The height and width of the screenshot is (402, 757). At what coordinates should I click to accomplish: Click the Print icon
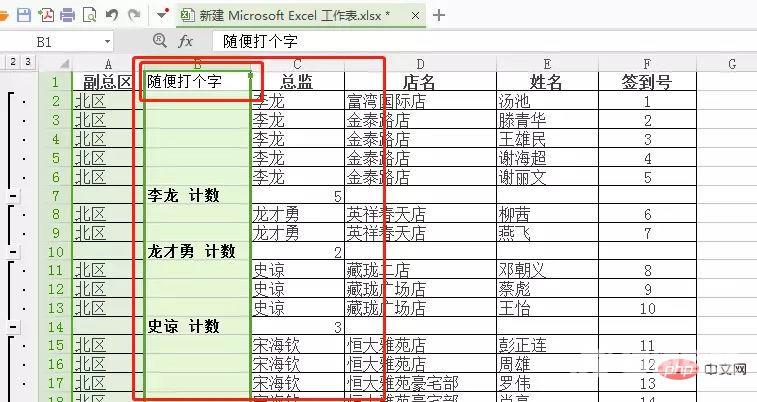coord(68,15)
